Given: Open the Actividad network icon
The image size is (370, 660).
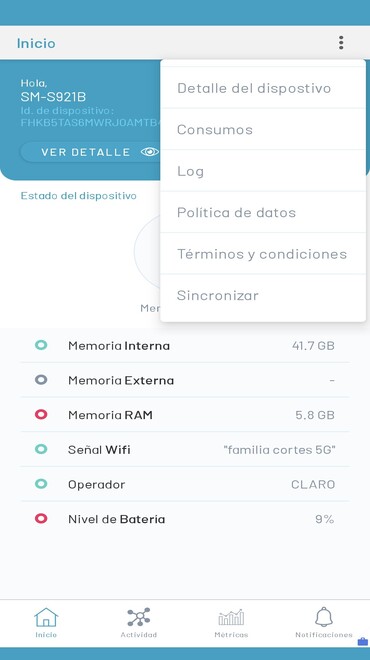Looking at the screenshot, I should (x=138, y=617).
